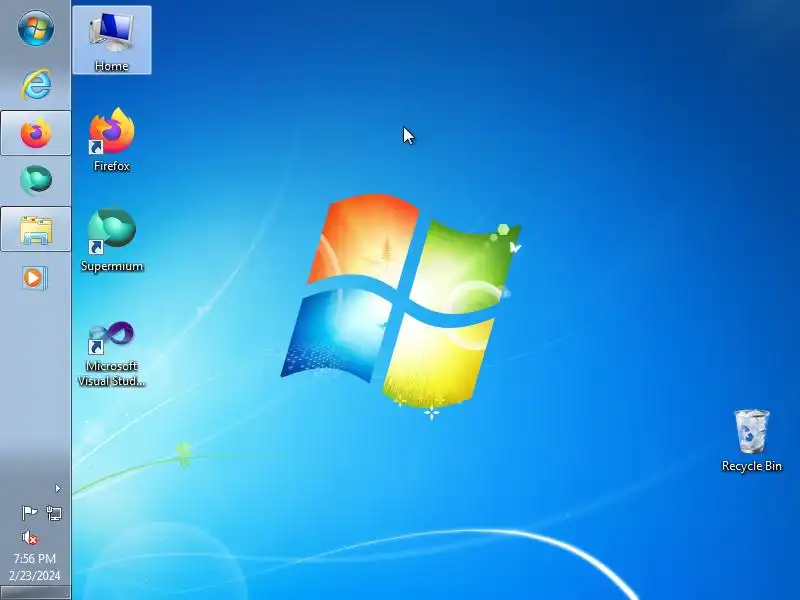Select the Firefox desktop shortcut
Viewport: 800px width, 600px height.
112,140
